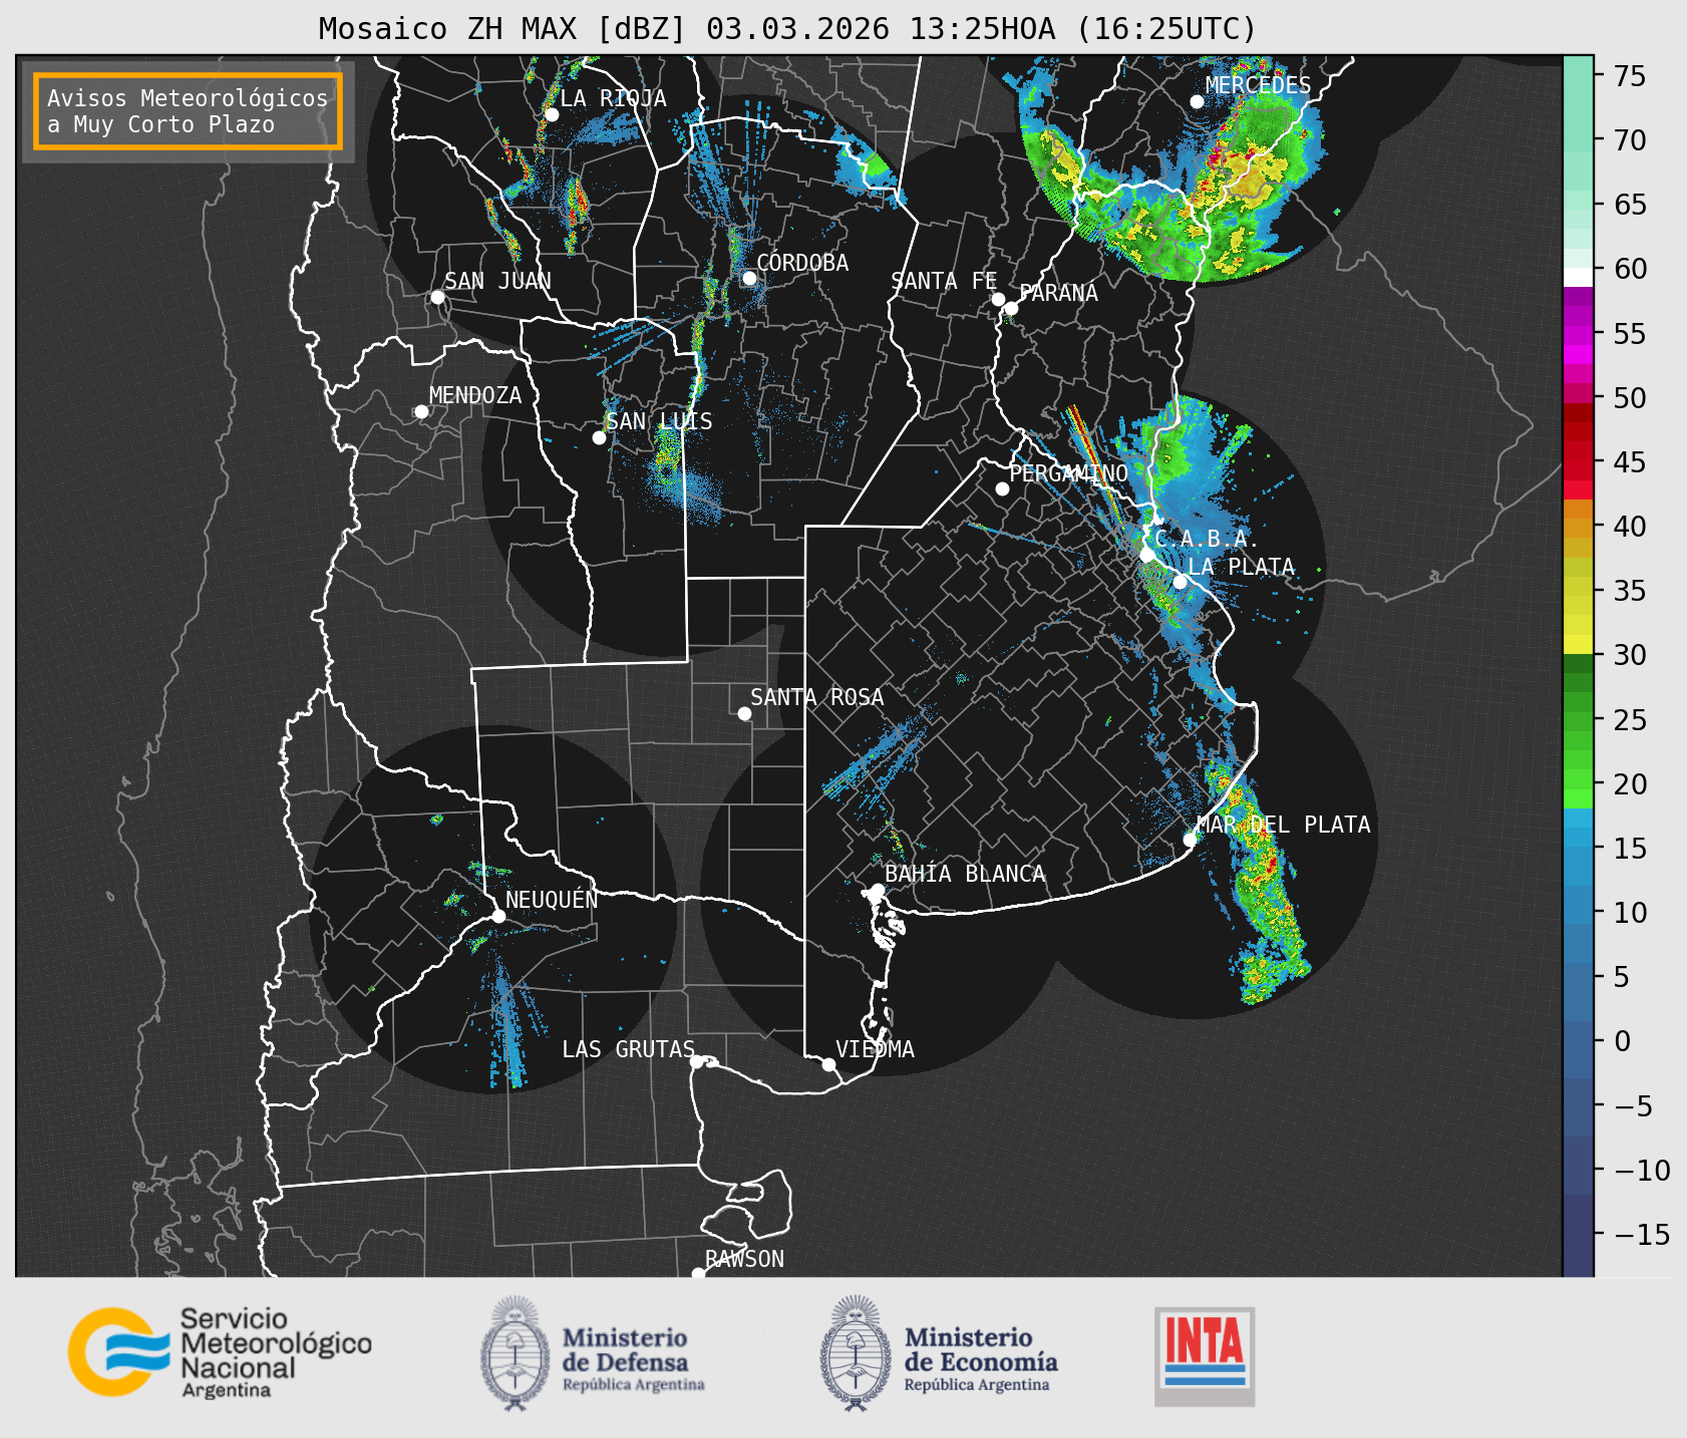This screenshot has height=1438, width=1687.
Task: Click the 45 dBZ red colorbar segment
Action: coord(1578,462)
